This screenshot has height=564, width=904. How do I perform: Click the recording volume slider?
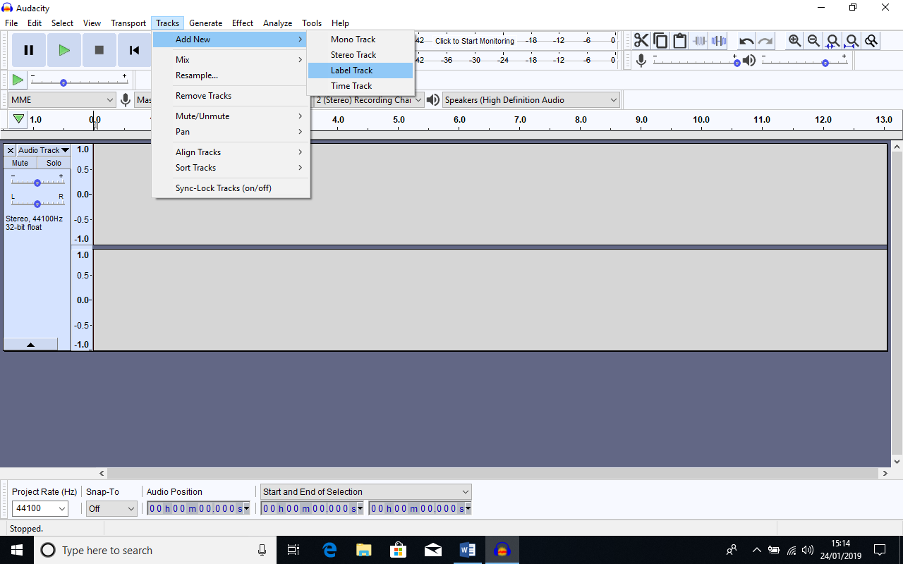point(696,61)
